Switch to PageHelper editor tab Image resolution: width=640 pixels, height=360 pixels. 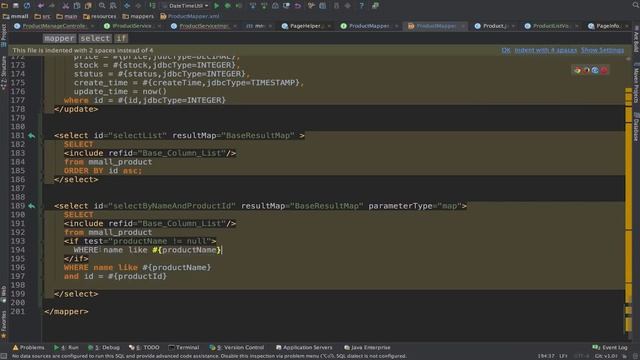tap(302, 26)
